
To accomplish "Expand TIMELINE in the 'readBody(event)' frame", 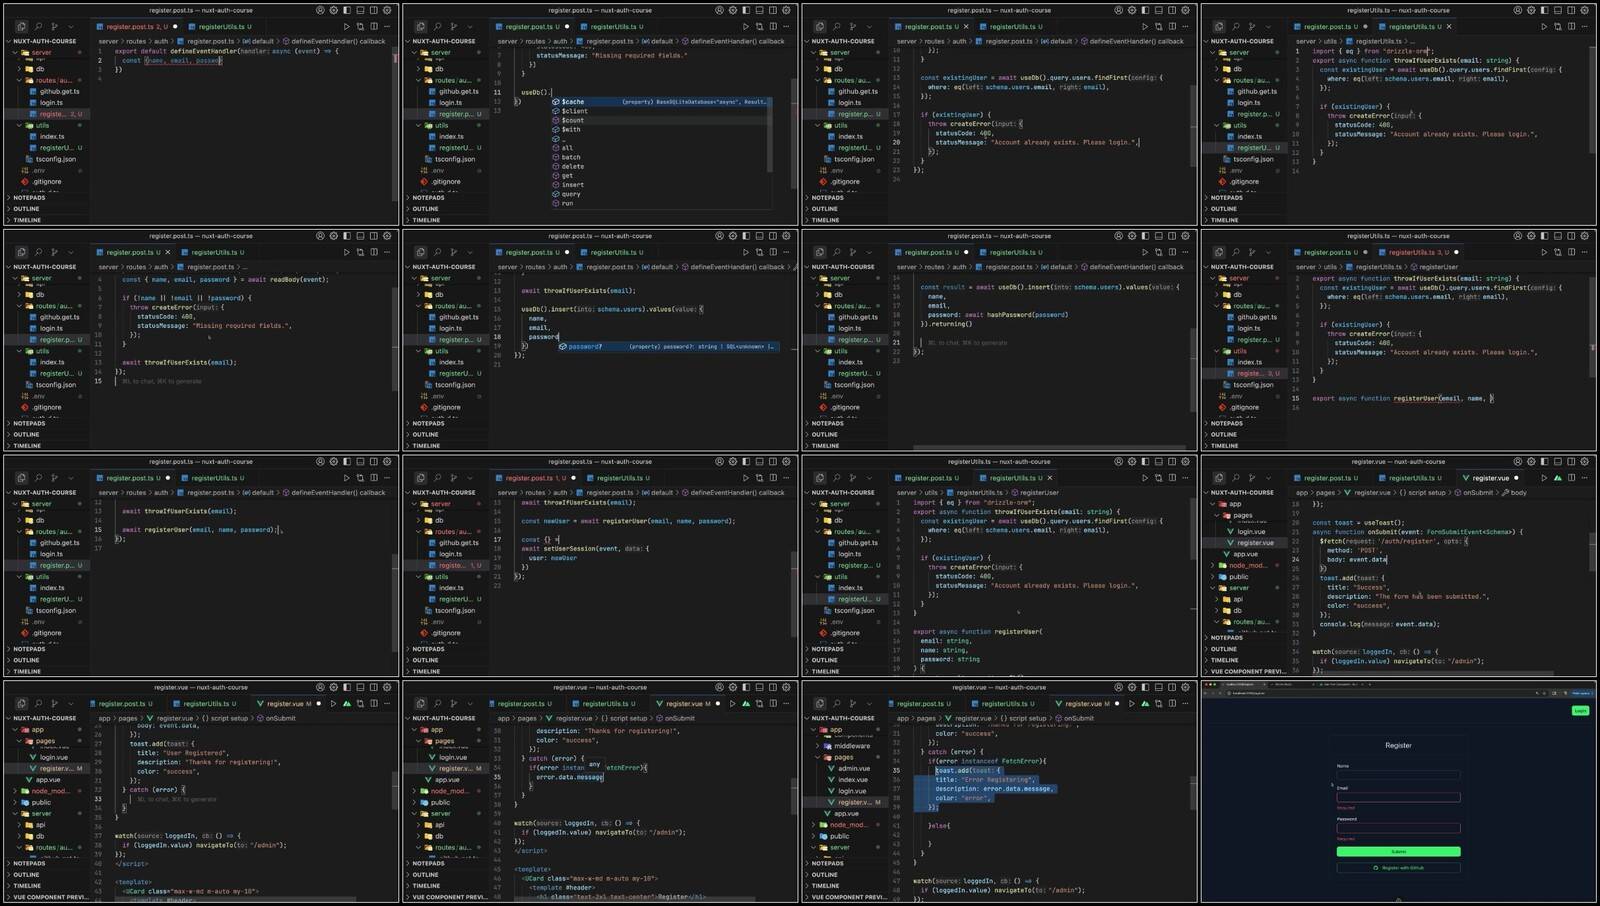I will tap(47, 446).
